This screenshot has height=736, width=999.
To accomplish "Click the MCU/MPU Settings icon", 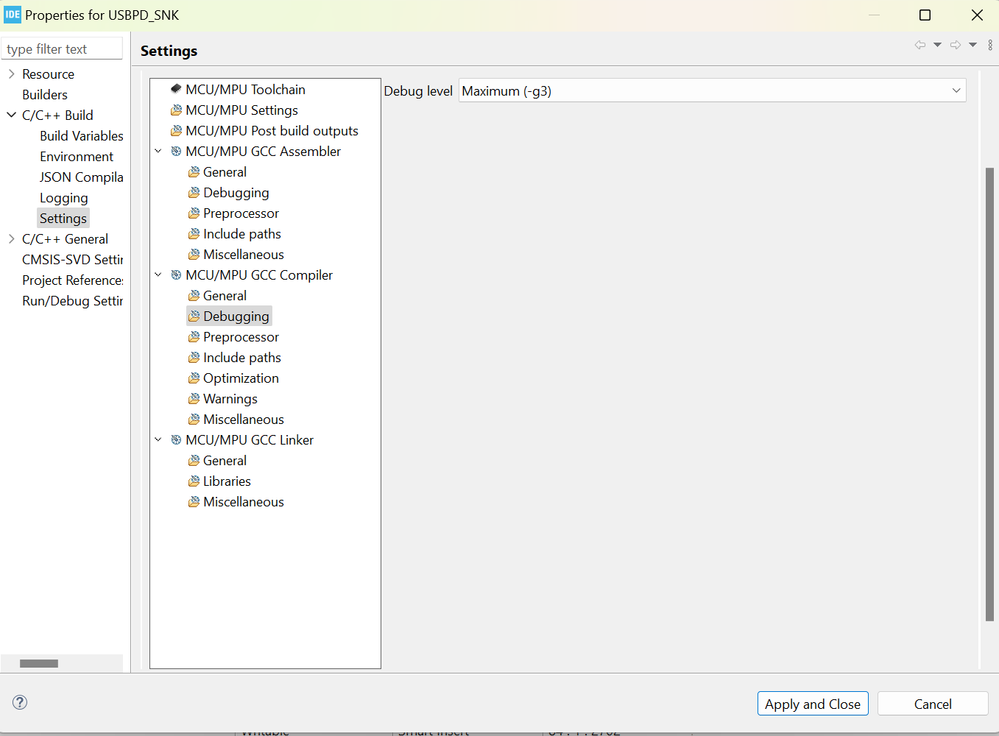I will pyautogui.click(x=176, y=110).
